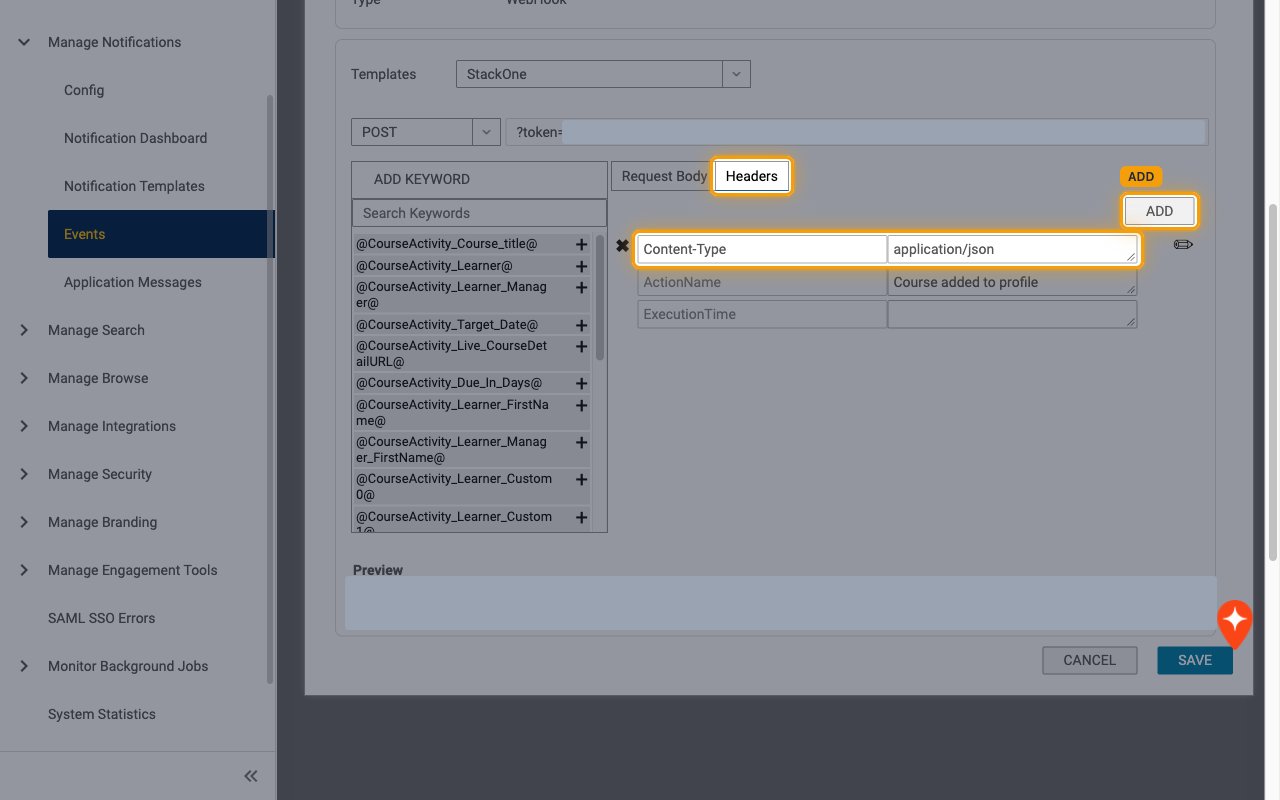
Task: Add the @CourseActivity_Learner_Manager_FirstName@ keyword via plus icon
Action: point(581,443)
